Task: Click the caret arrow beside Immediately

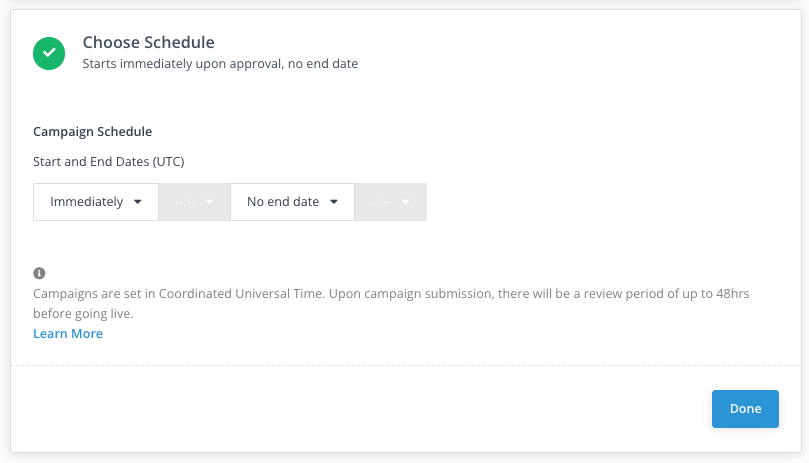Action: [138, 202]
